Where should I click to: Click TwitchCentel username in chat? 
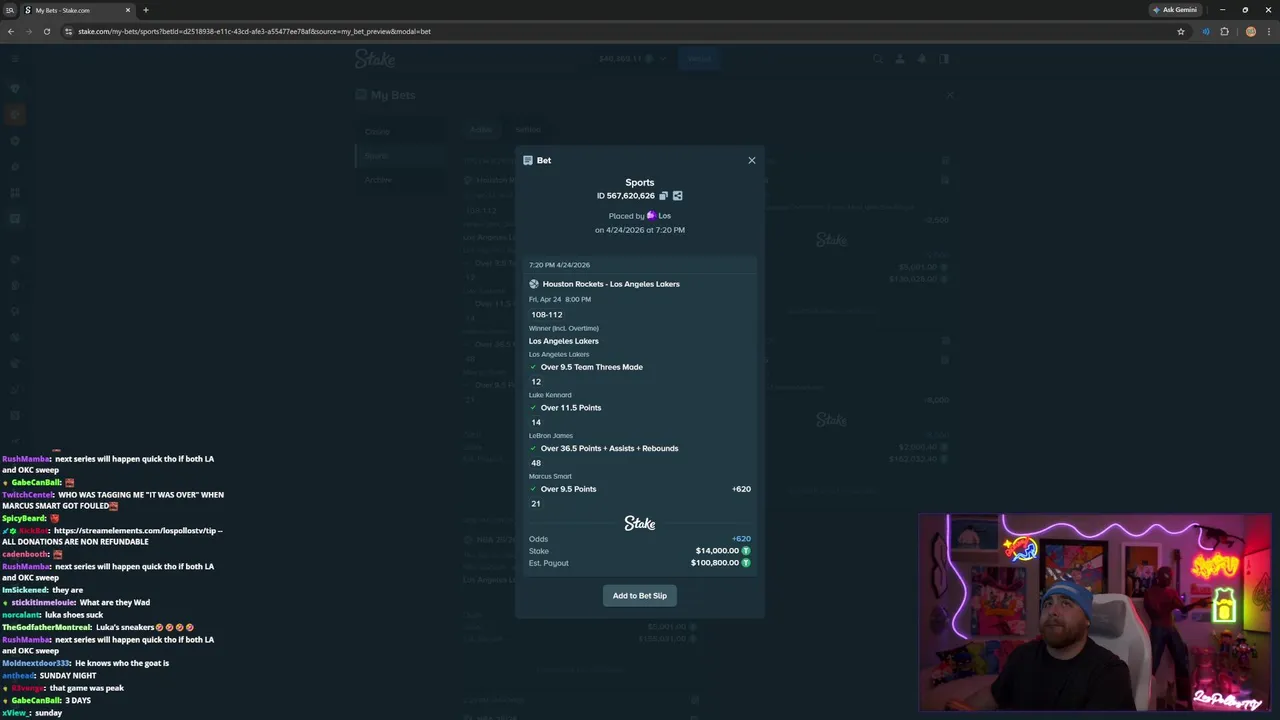[x=28, y=495]
